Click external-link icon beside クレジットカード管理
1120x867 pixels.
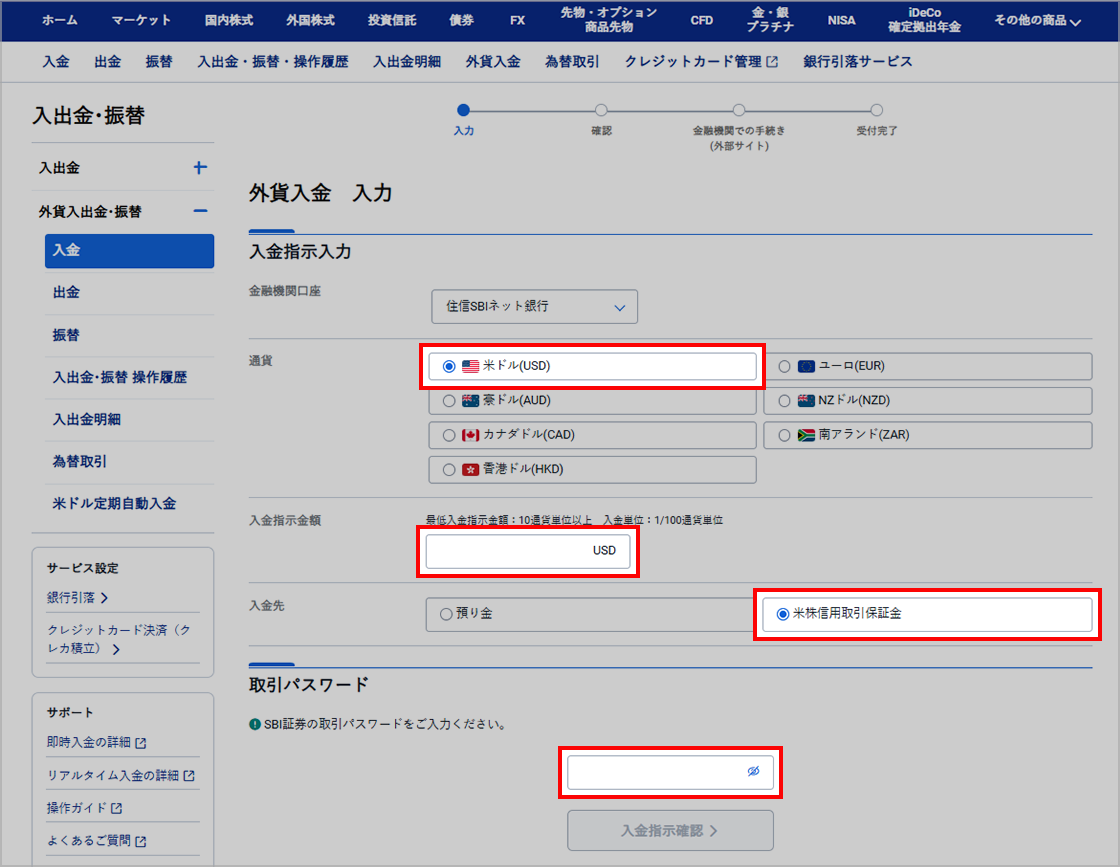[x=772, y=62]
